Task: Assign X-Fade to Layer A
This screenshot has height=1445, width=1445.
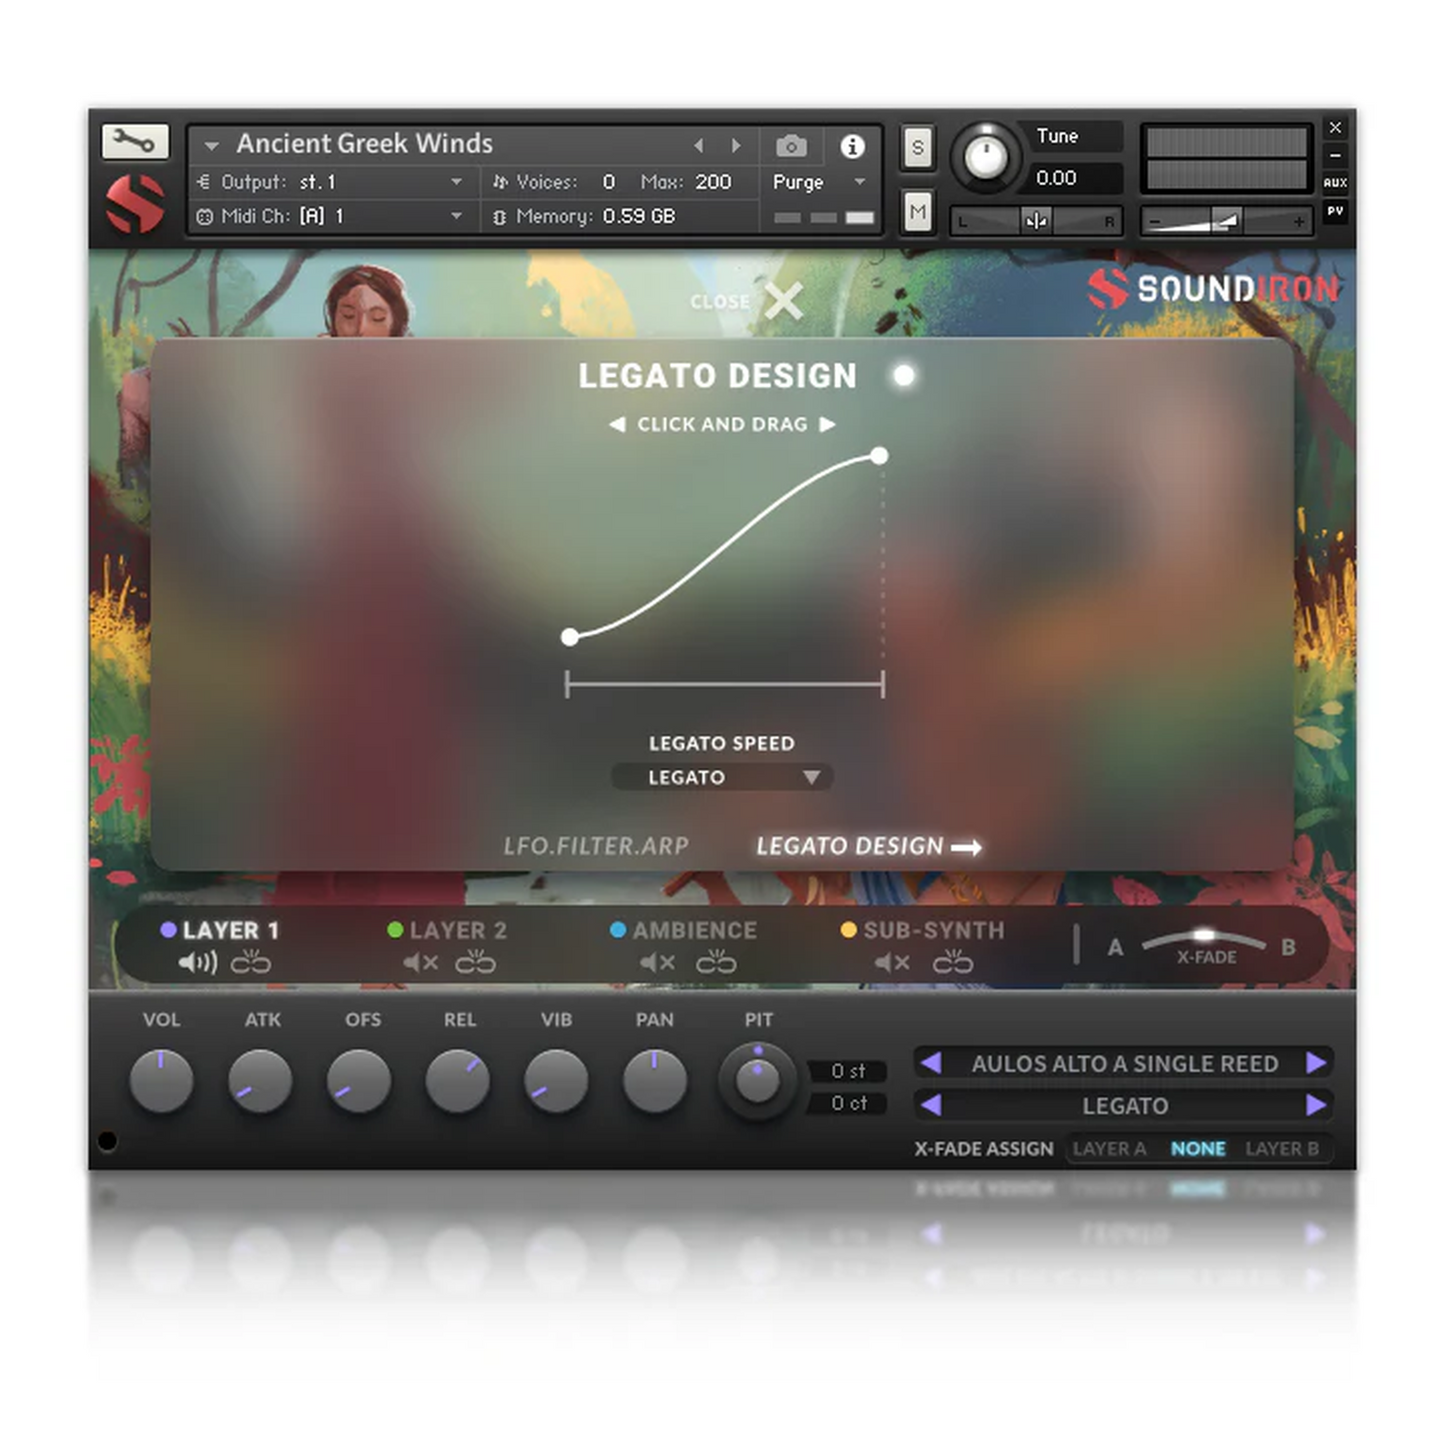Action: click(x=1109, y=1149)
